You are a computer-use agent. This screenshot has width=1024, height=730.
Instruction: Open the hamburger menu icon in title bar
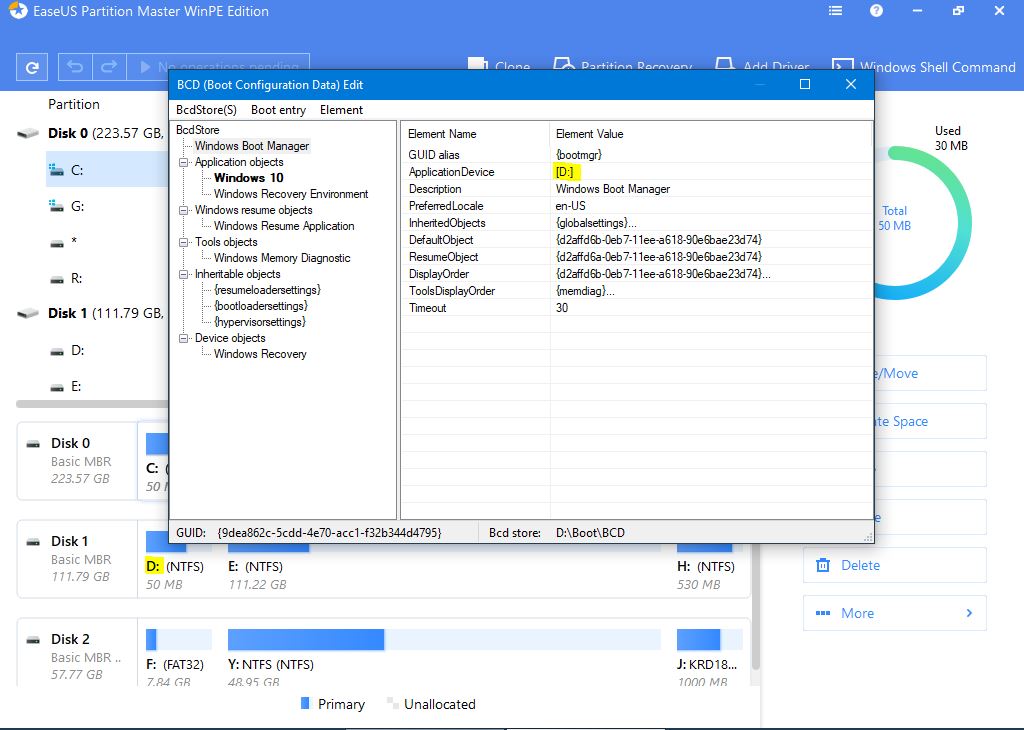(x=836, y=11)
